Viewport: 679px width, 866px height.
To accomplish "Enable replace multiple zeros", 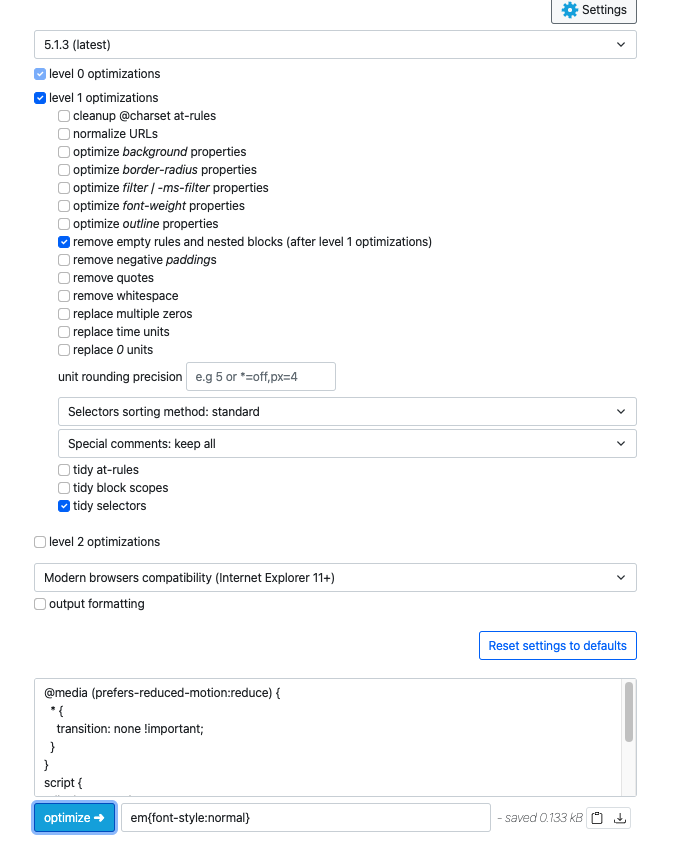I will tap(63, 313).
